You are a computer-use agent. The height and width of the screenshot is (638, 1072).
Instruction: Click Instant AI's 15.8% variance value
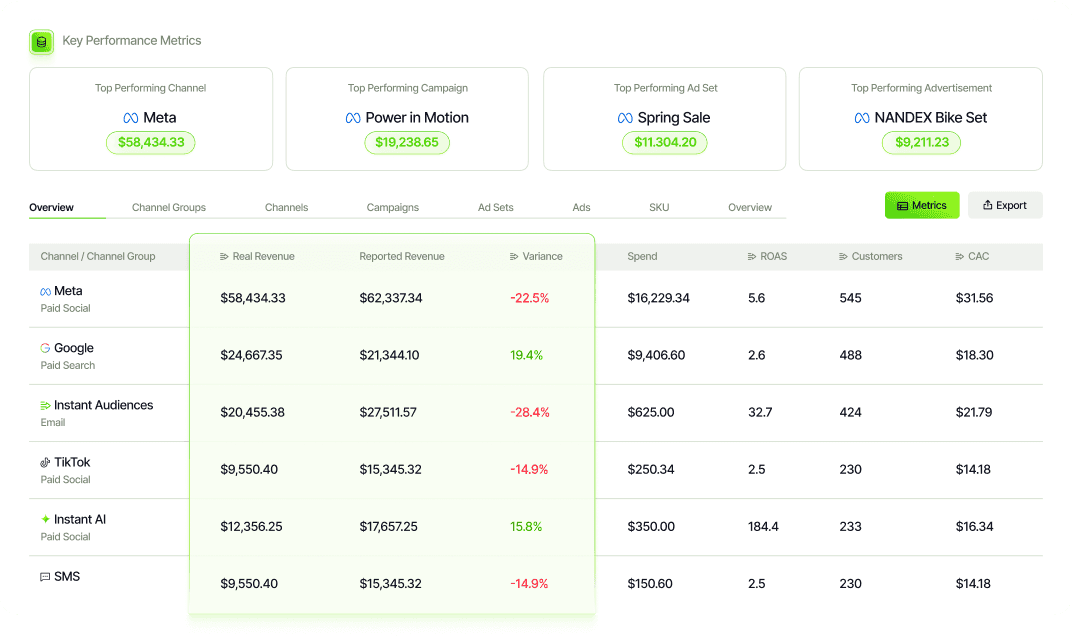[x=526, y=527]
